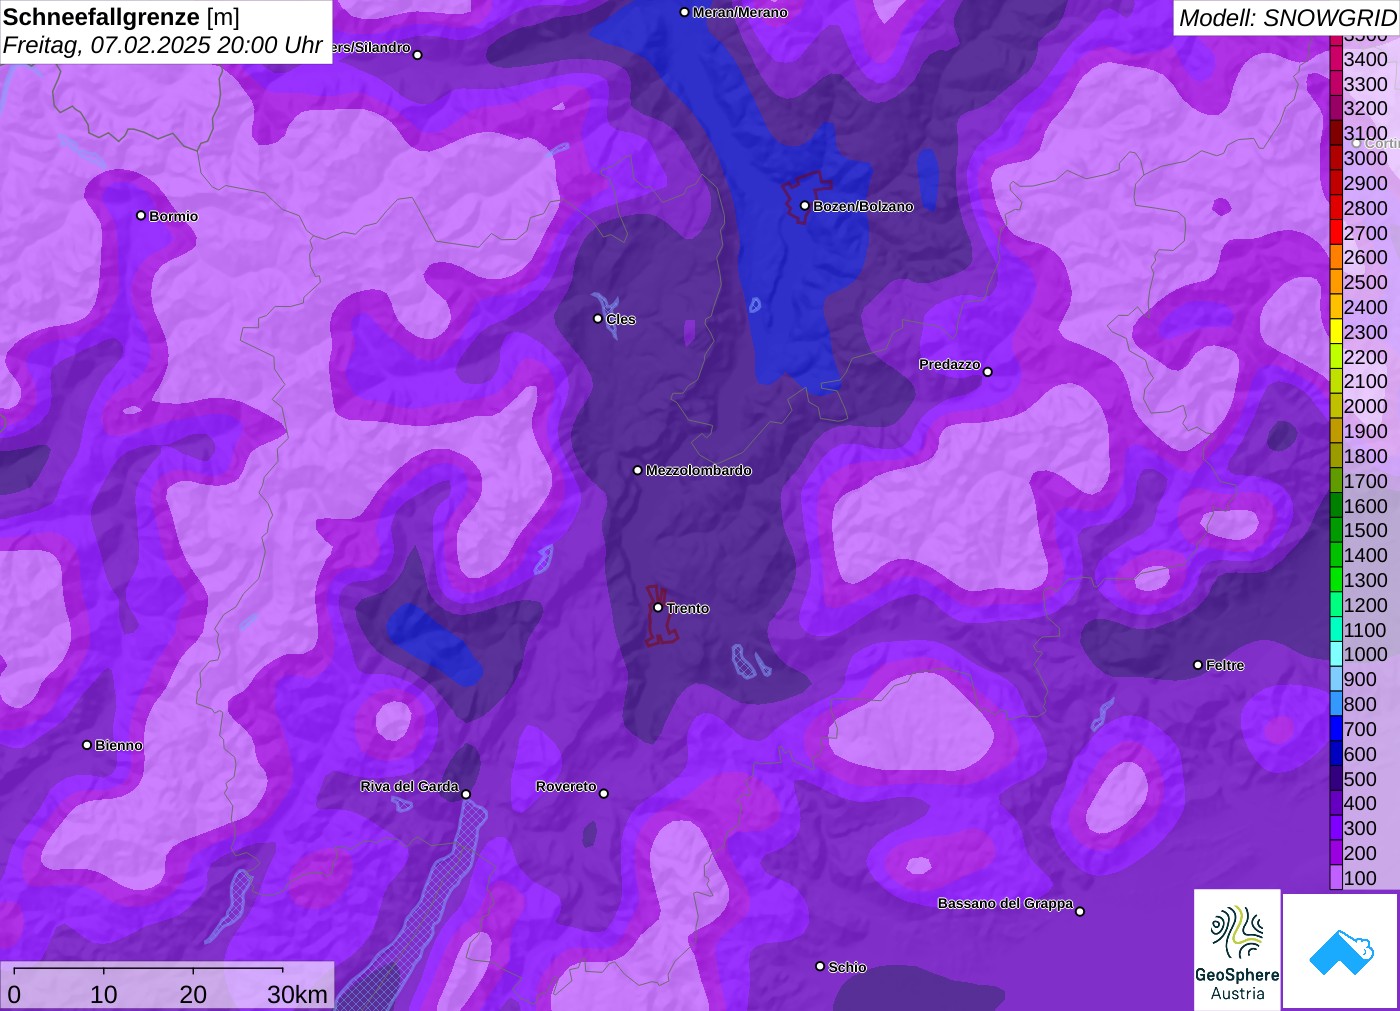Click the Meran/Merano name label

coord(740,12)
